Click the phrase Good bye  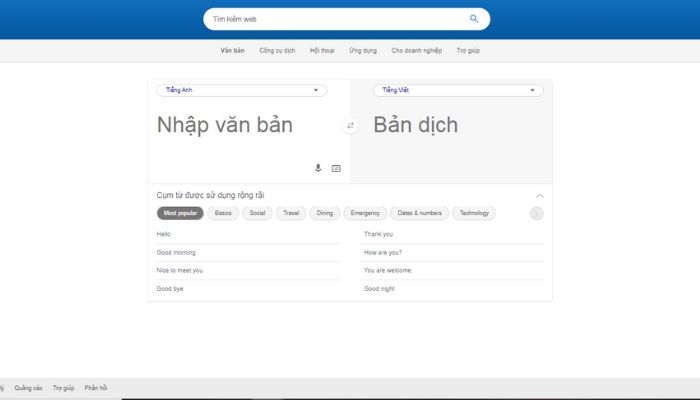[170, 289]
